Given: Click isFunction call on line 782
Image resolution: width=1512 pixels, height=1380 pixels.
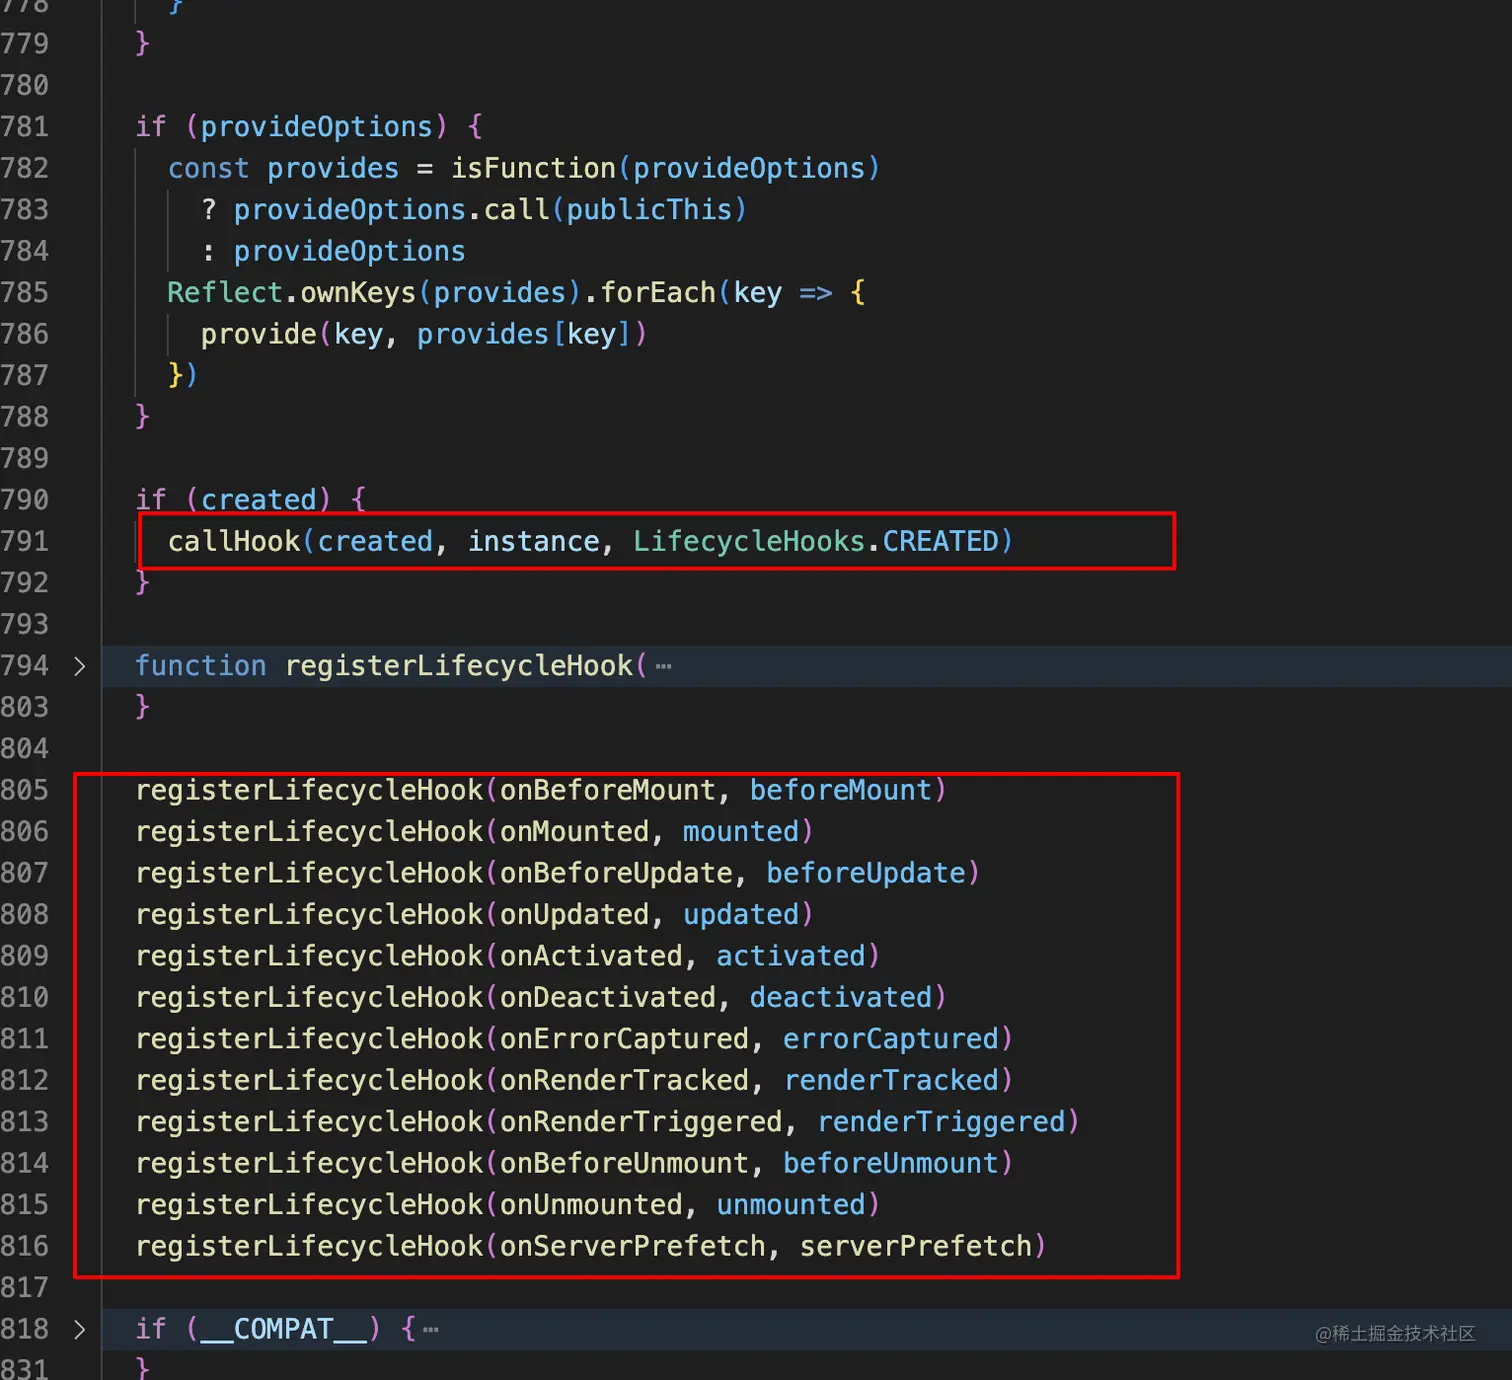Looking at the screenshot, I should [533, 168].
